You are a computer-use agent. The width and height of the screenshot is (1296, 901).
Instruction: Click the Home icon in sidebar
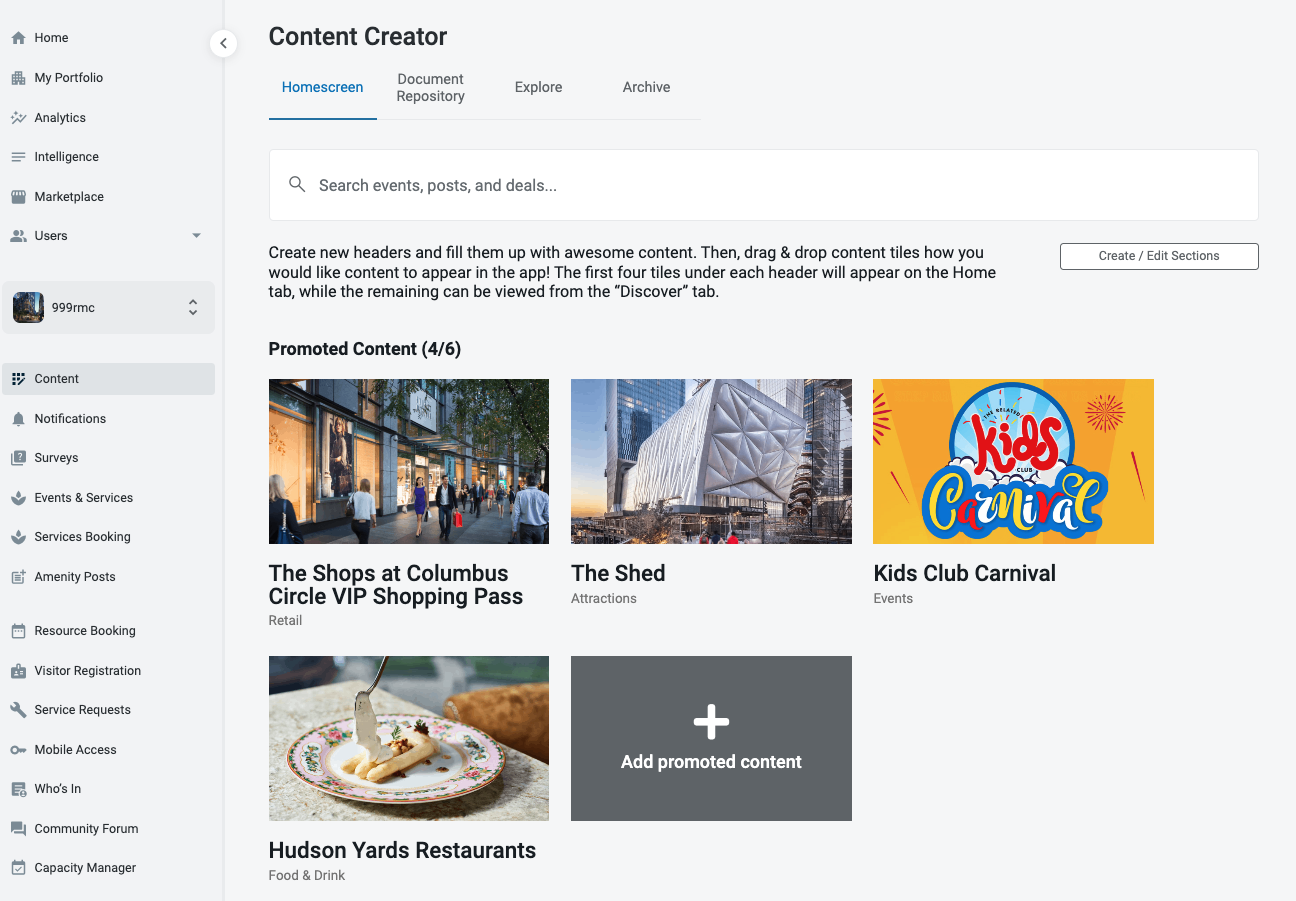pos(18,38)
